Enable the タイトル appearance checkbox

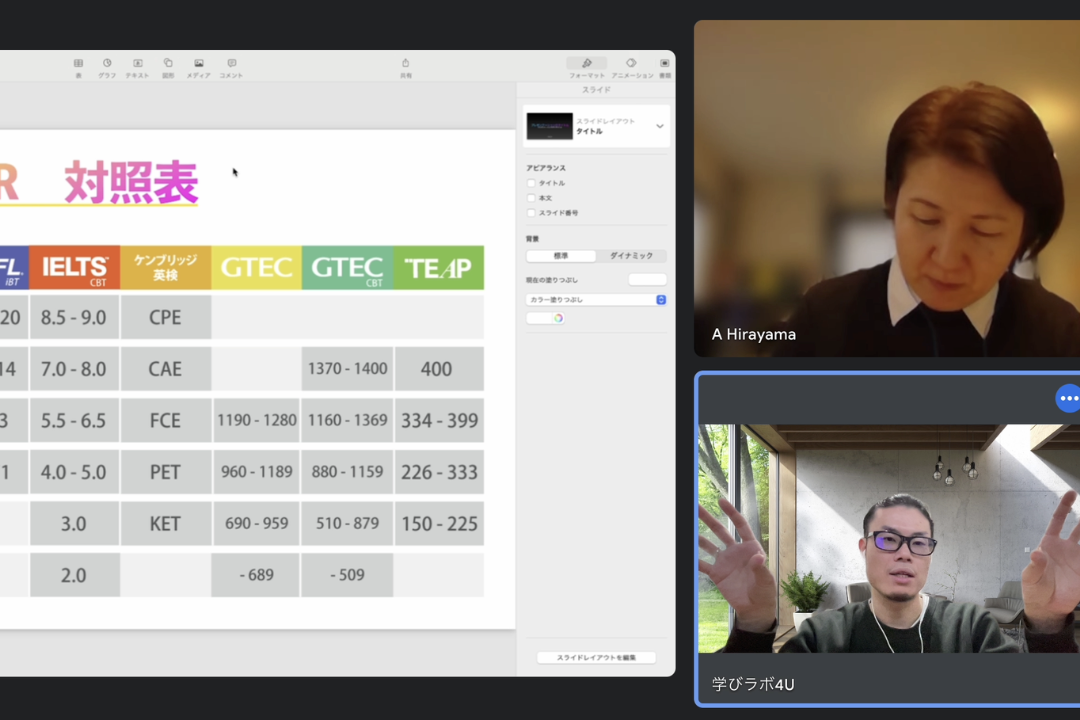pos(531,183)
